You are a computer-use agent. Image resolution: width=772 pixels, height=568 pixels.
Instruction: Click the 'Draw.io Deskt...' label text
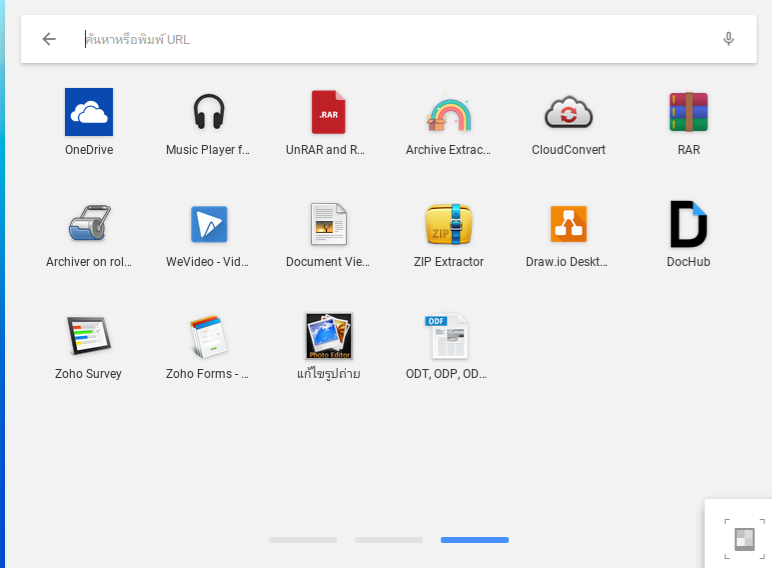[567, 261]
